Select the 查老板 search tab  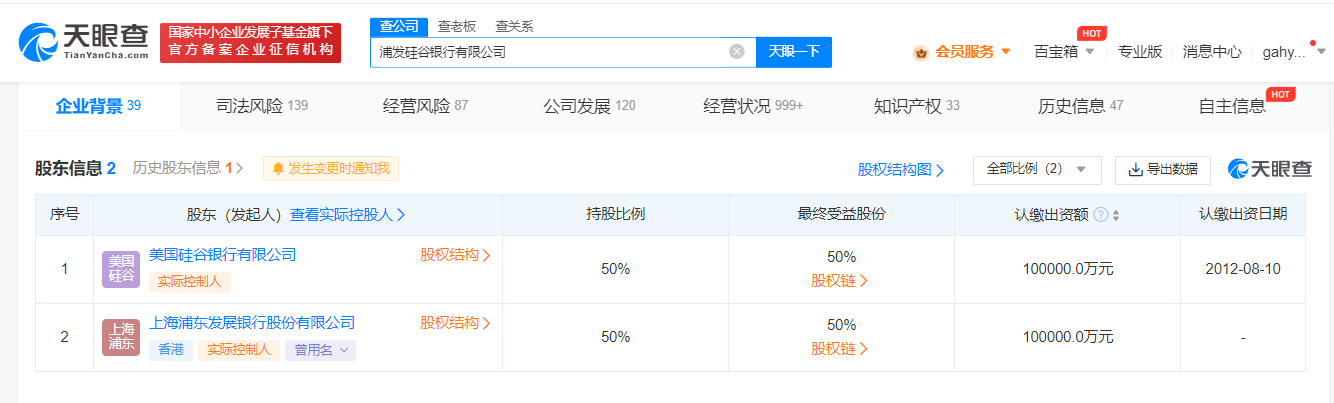tap(457, 26)
